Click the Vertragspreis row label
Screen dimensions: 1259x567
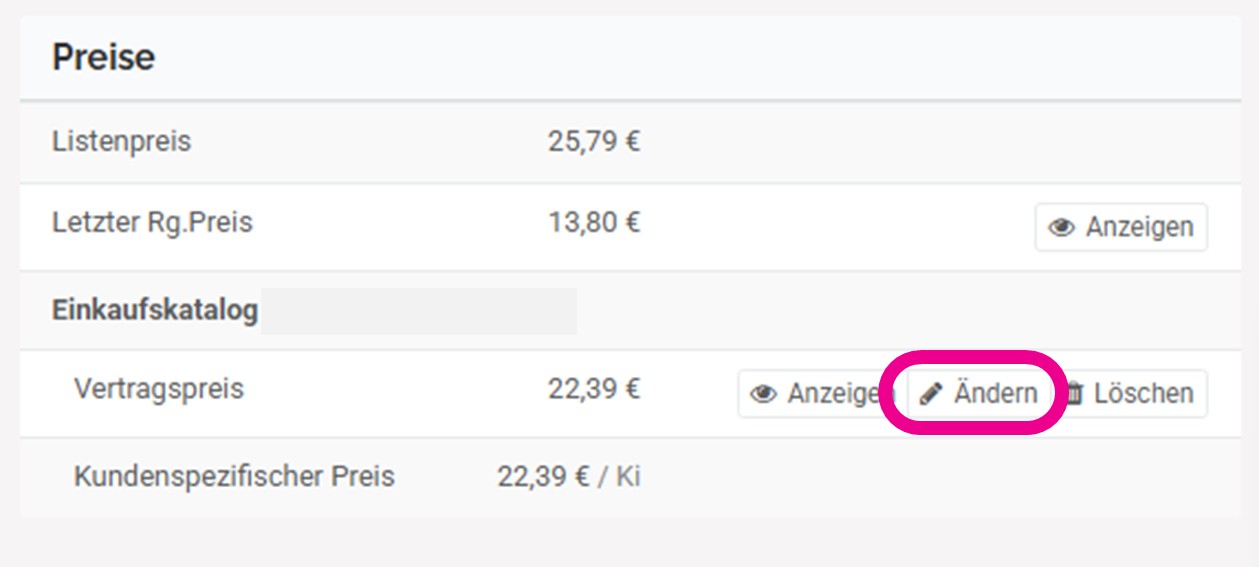coord(159,389)
